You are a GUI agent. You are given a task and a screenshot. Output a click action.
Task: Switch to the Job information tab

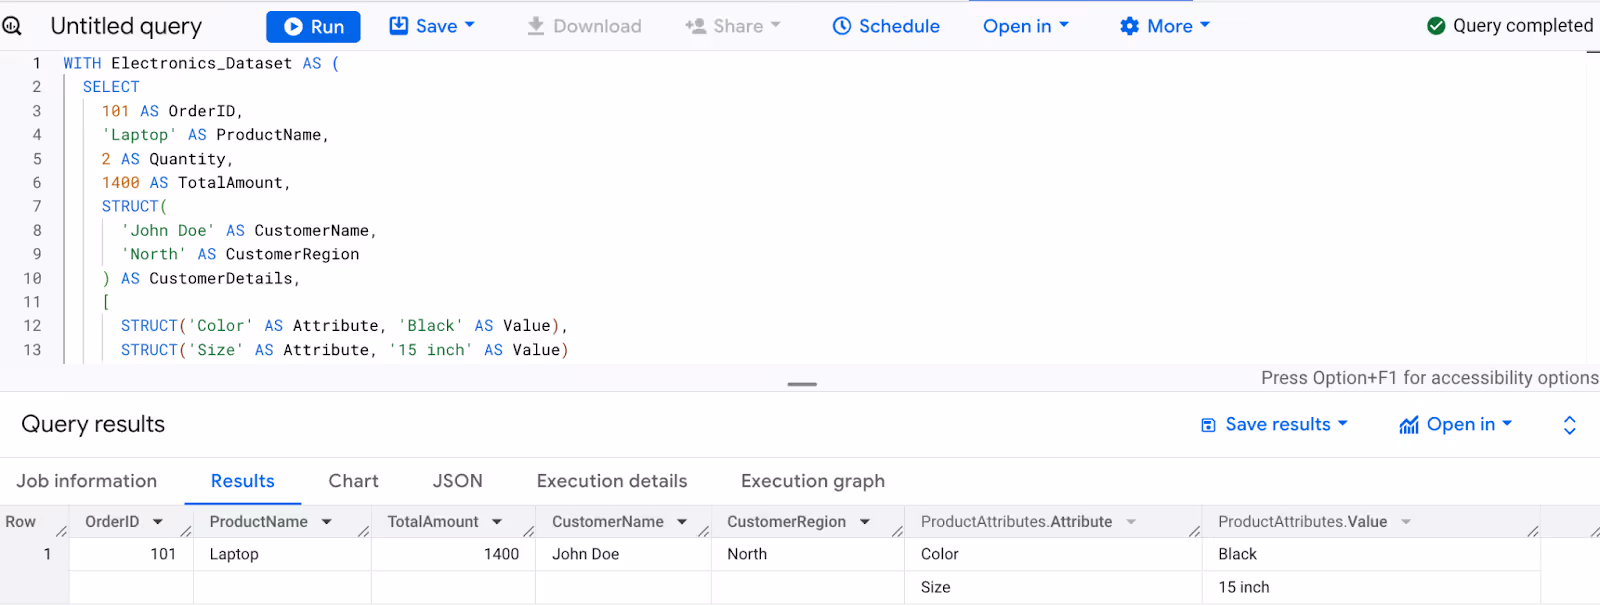coord(87,481)
